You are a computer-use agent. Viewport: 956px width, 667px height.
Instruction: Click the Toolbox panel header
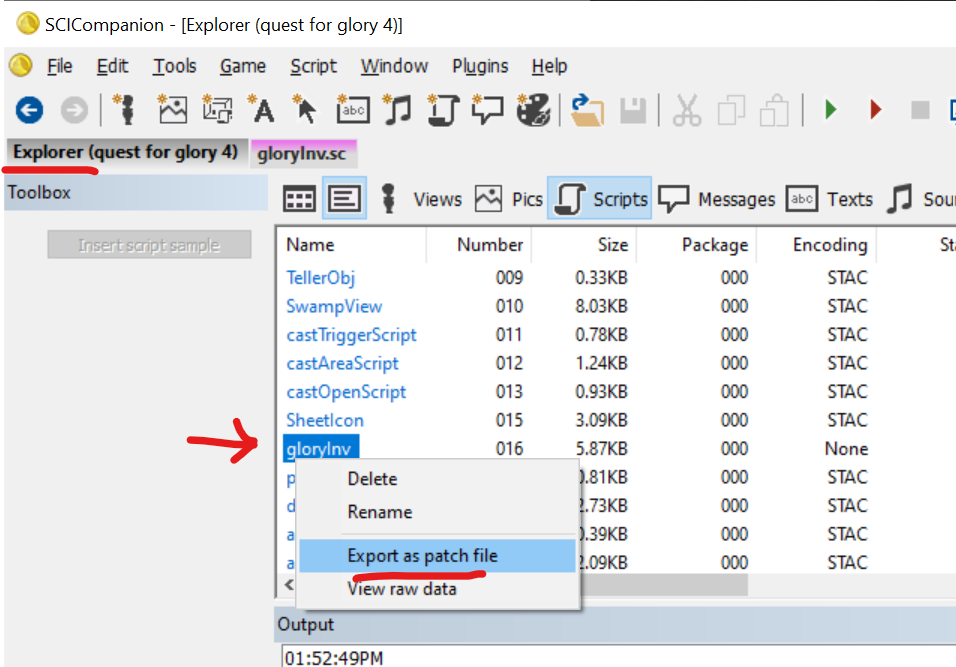136,193
